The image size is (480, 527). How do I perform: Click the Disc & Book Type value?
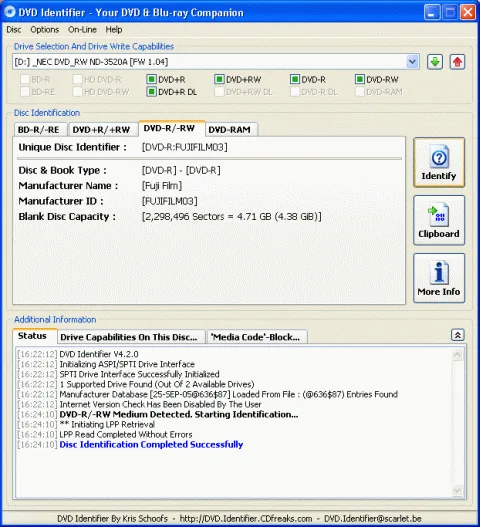[181, 170]
